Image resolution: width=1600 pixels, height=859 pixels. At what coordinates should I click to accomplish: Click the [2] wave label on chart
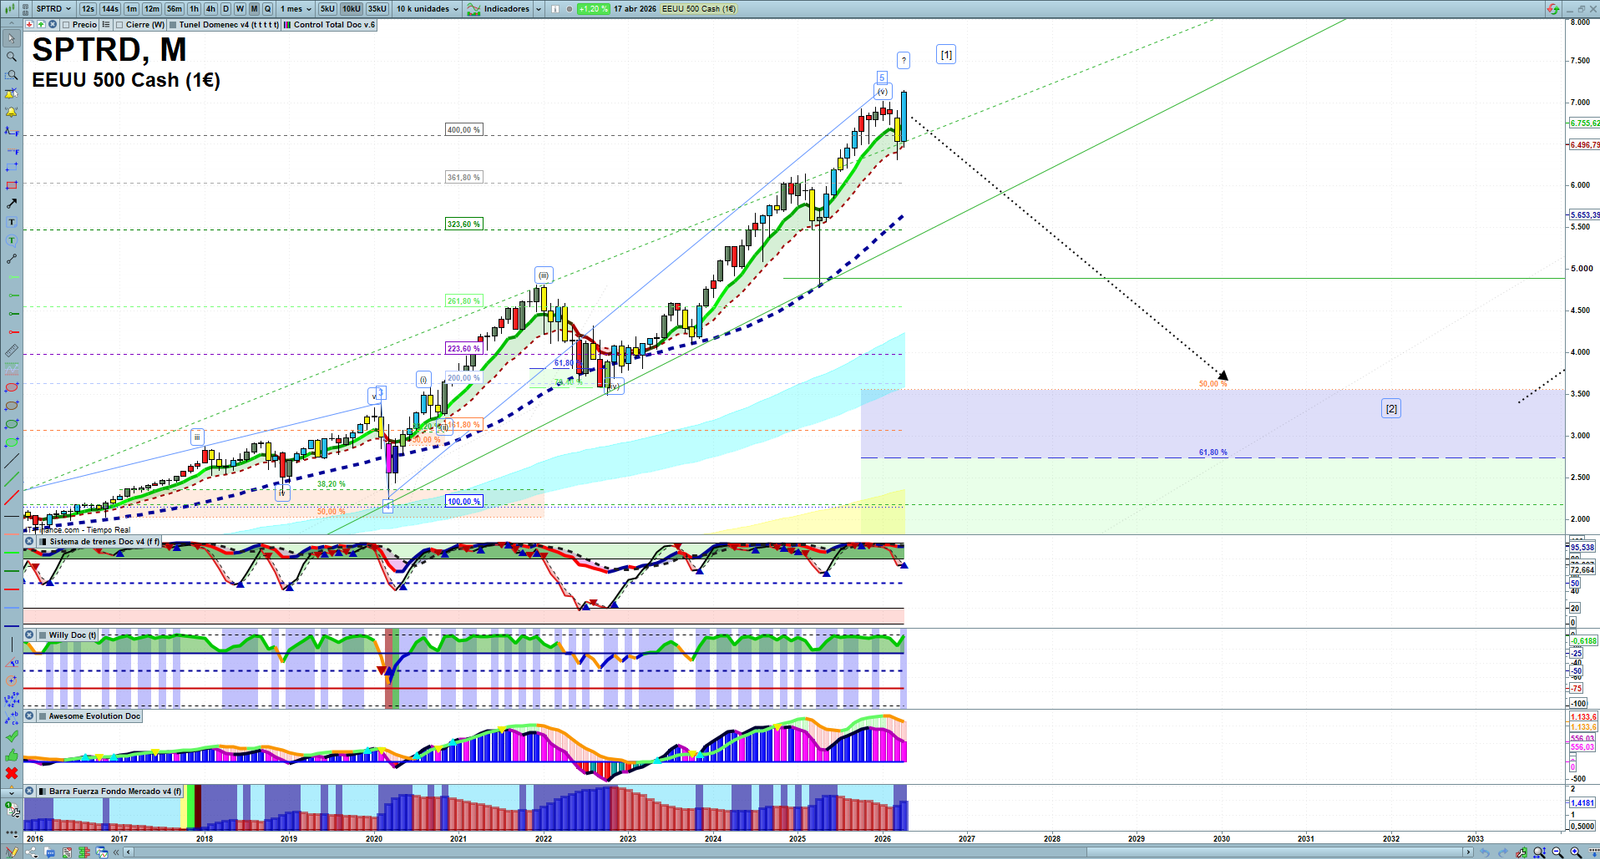tap(1391, 408)
